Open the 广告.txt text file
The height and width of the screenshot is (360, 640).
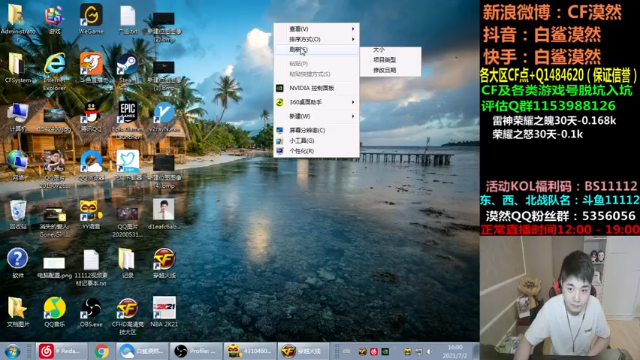[128, 18]
